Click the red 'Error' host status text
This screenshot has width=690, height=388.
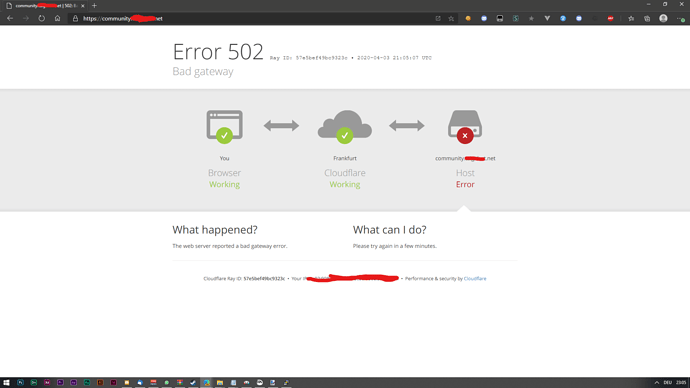coord(465,184)
